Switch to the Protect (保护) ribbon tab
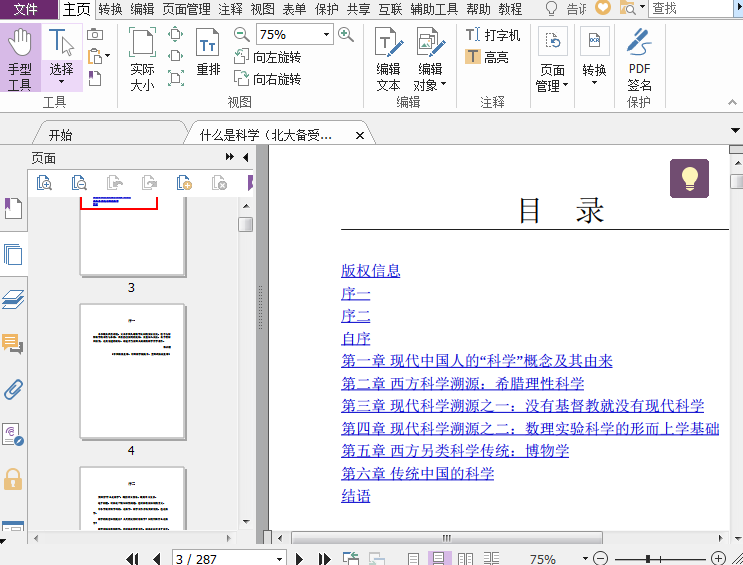743x565 pixels. 326,9
